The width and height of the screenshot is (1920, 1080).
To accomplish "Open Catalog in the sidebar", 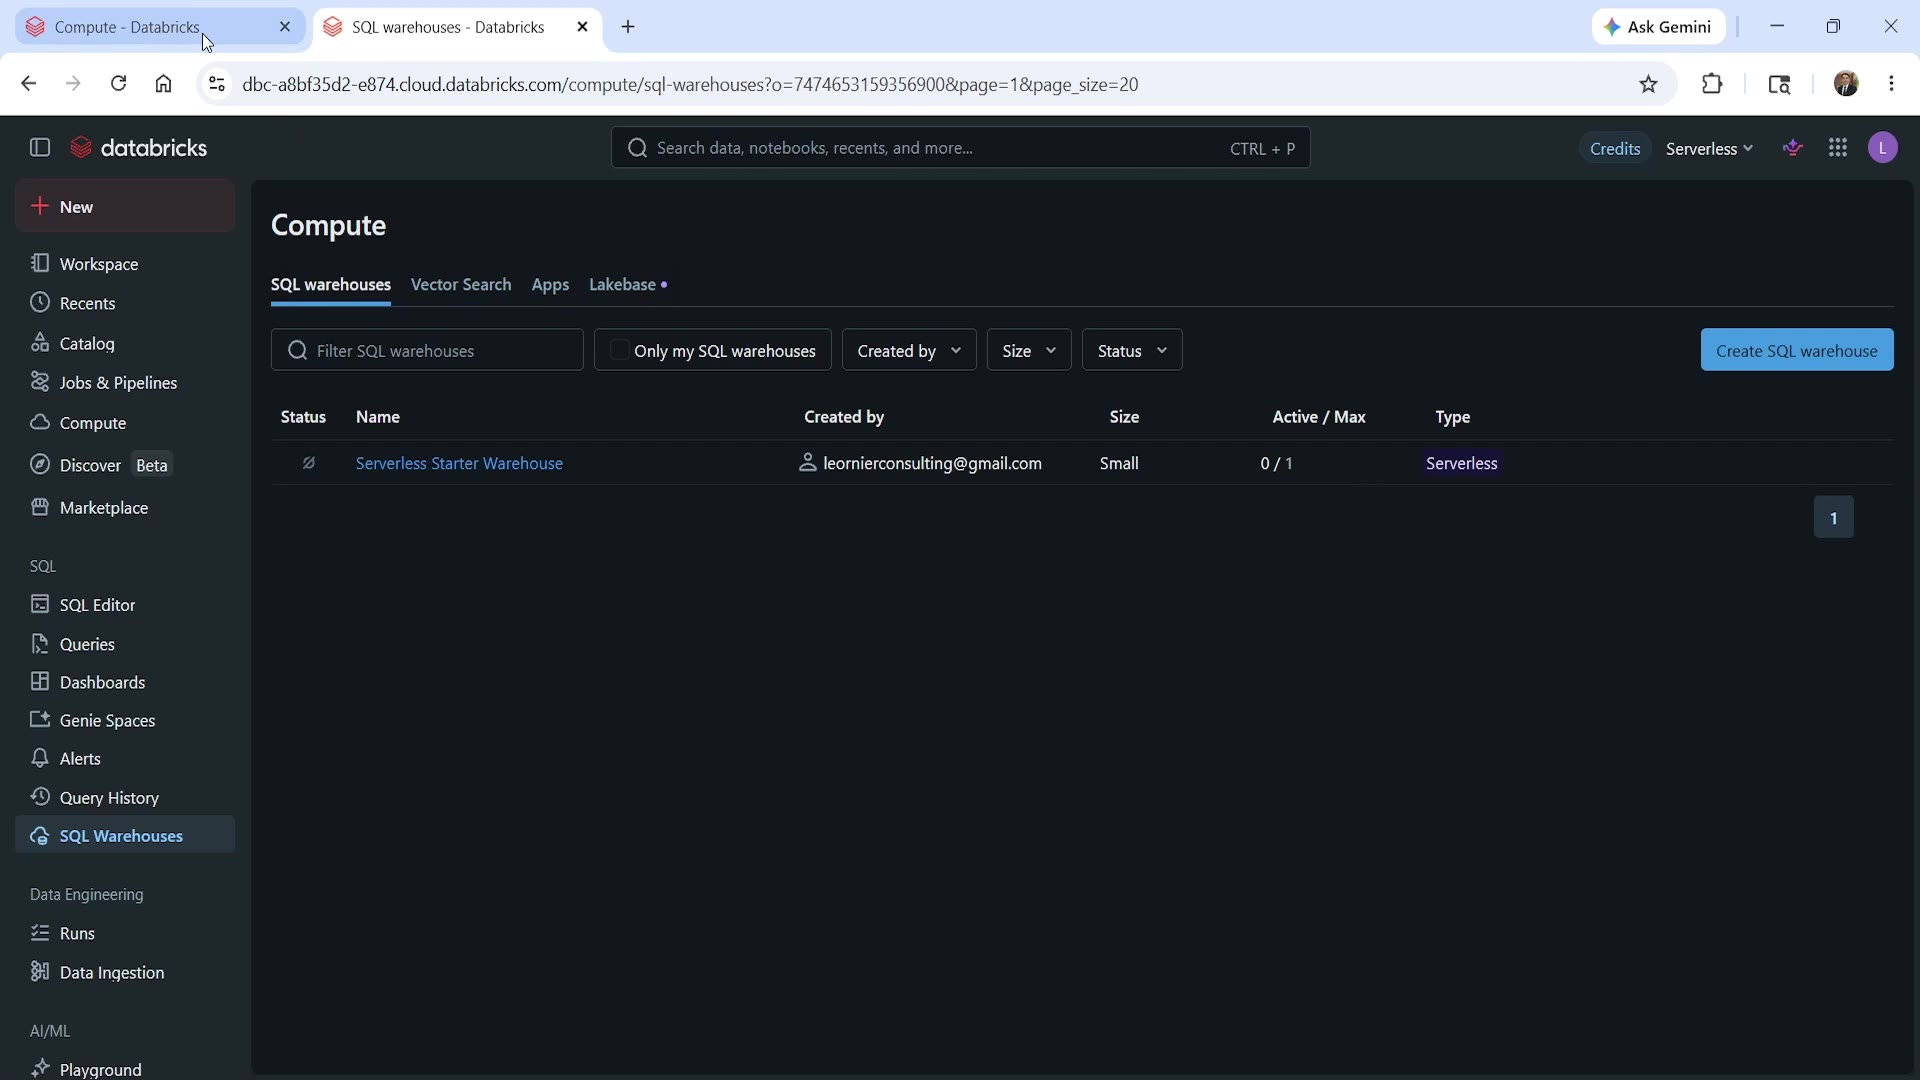I will tap(125, 343).
